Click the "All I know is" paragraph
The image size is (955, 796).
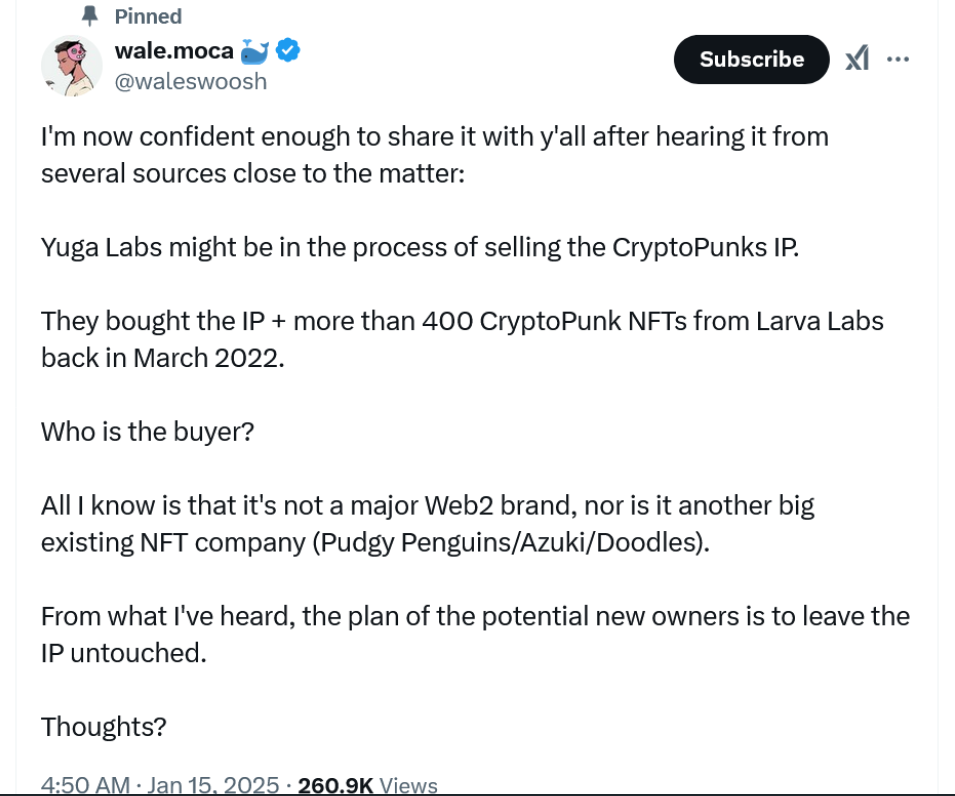[x=427, y=523]
